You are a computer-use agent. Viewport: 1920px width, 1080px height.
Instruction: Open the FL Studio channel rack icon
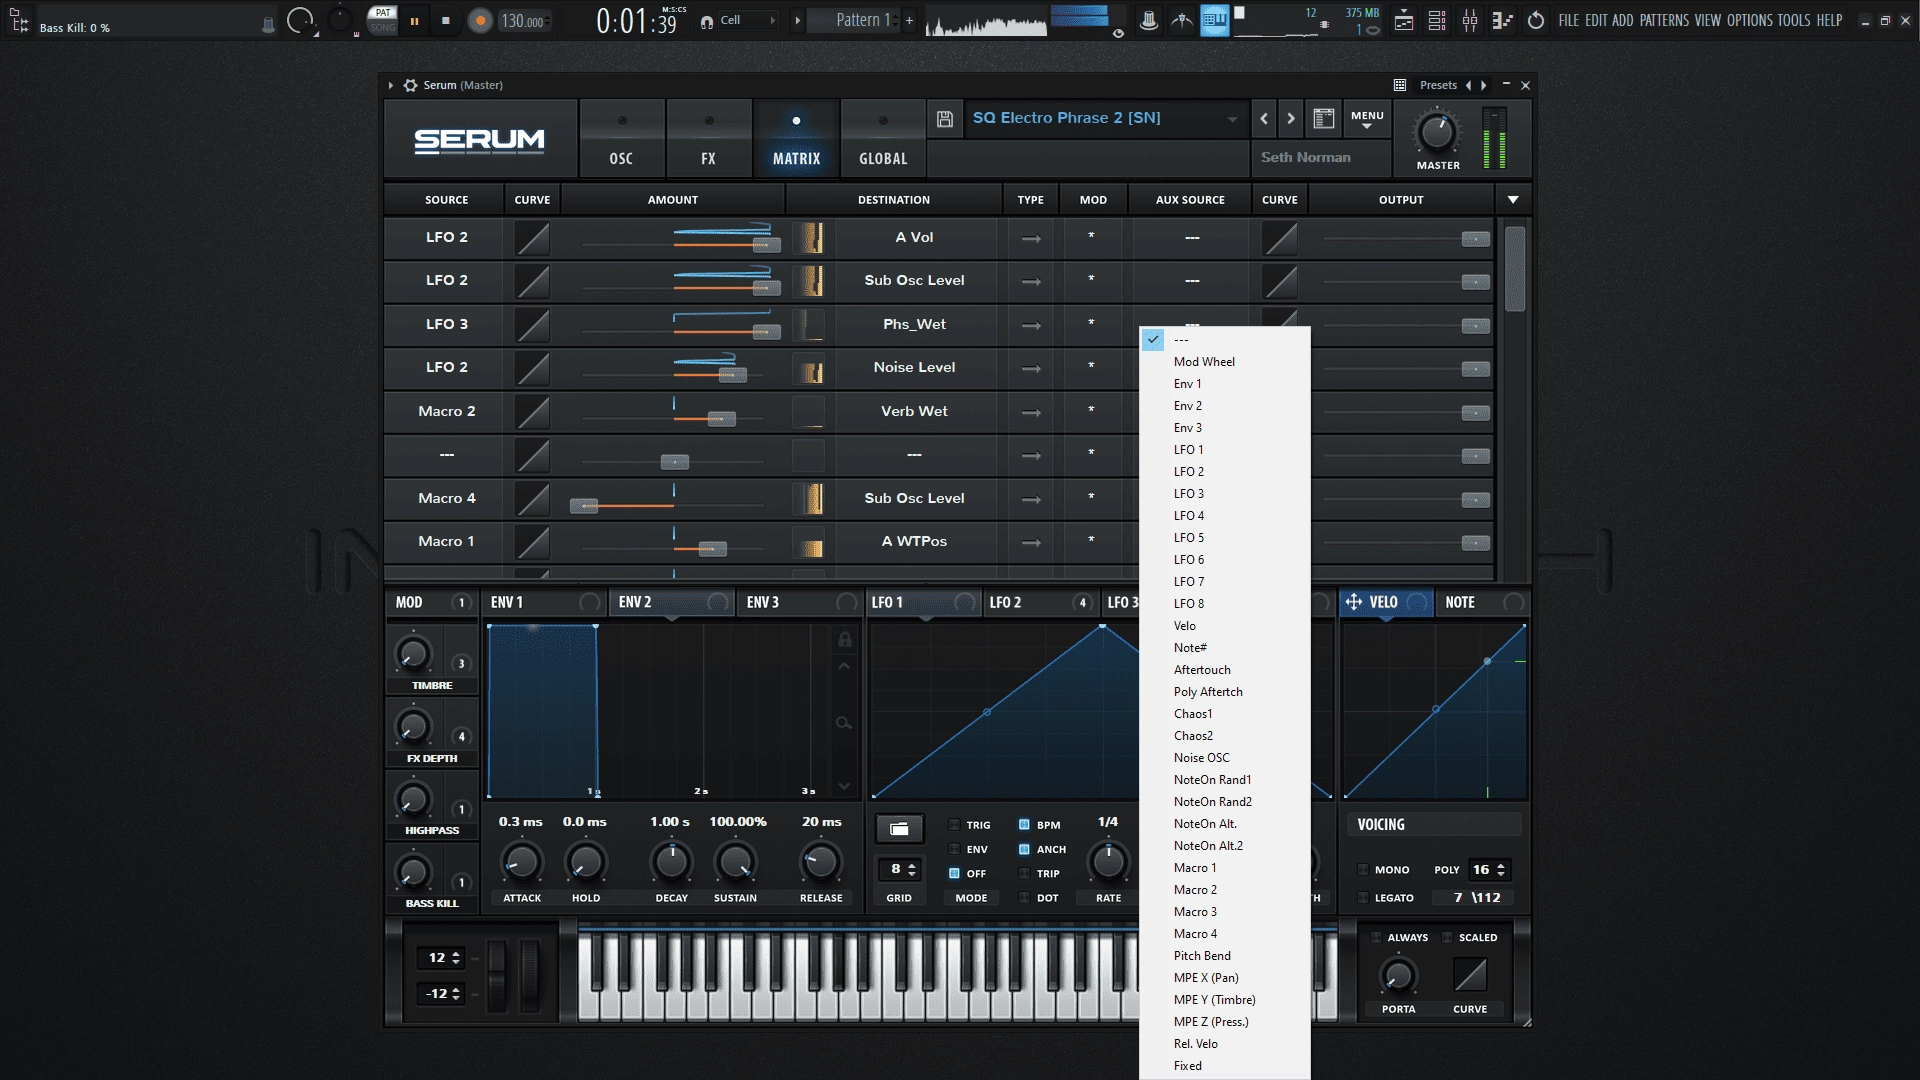(1437, 20)
